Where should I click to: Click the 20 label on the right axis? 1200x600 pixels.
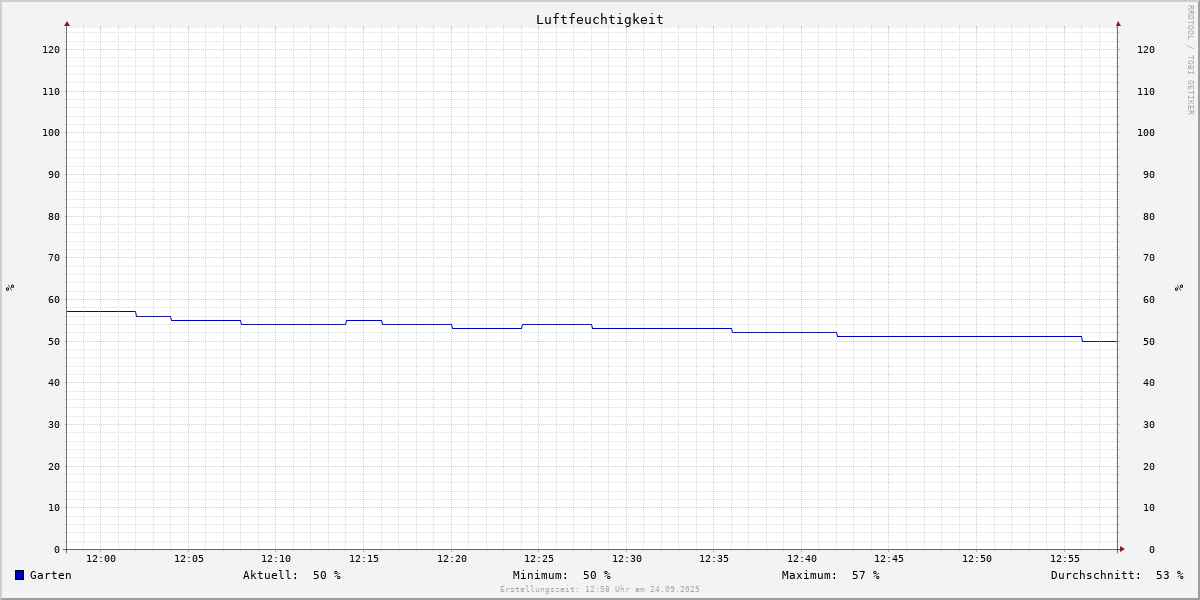(1149, 466)
